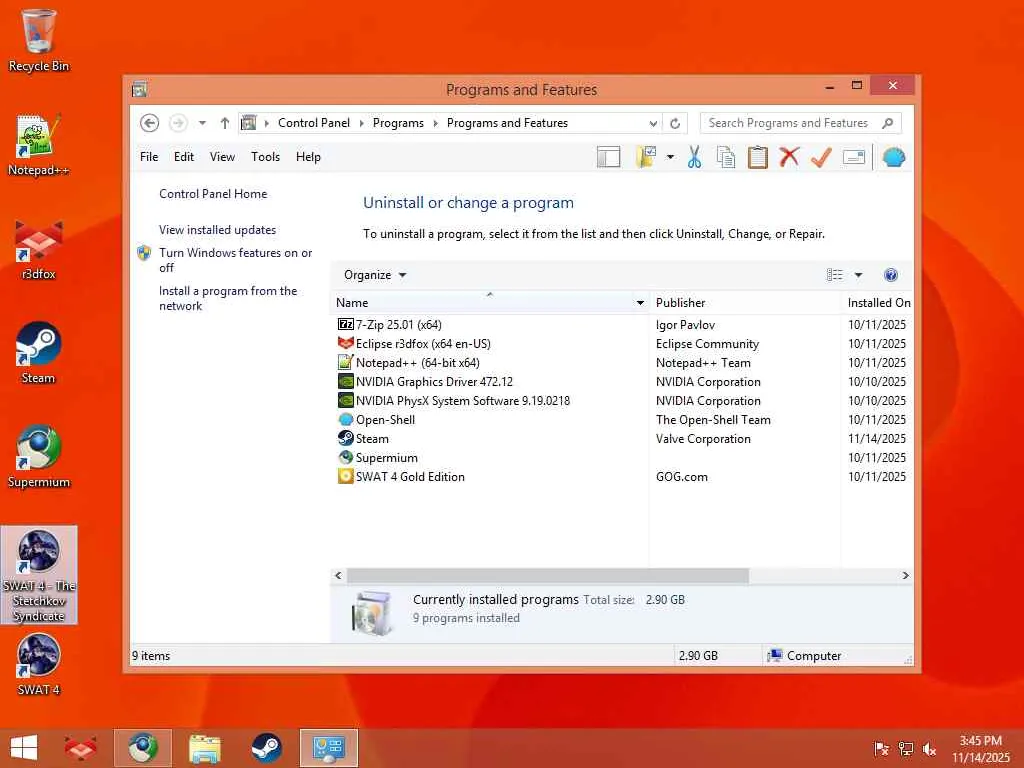Image resolution: width=1024 pixels, height=768 pixels.
Task: Click the scroll right arrow of list
Action: point(905,575)
